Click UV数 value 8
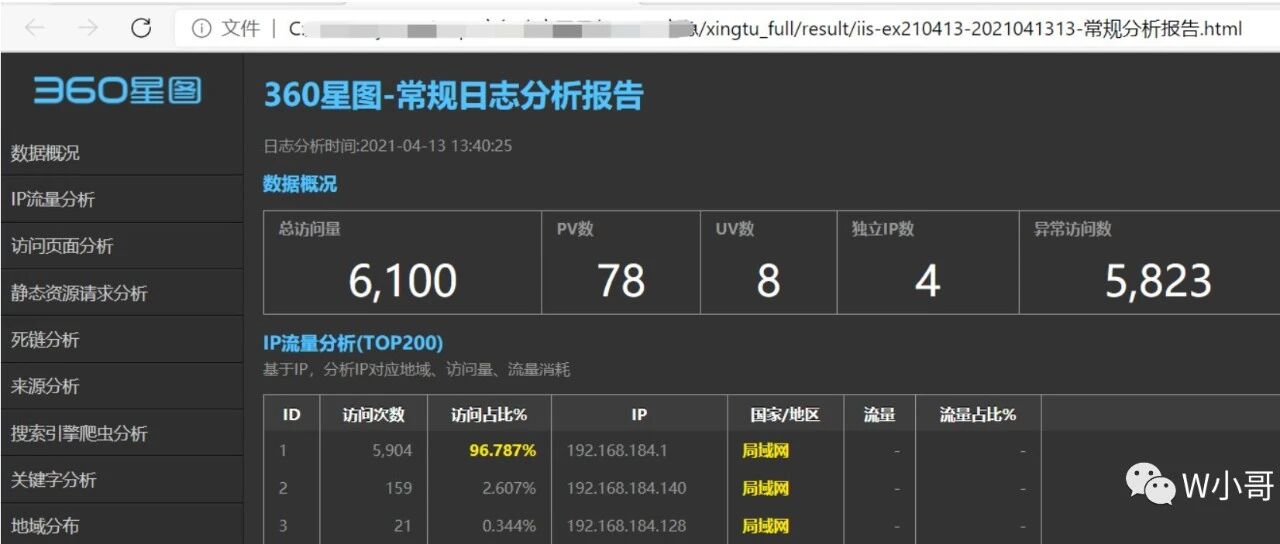1280x544 pixels. 768,281
